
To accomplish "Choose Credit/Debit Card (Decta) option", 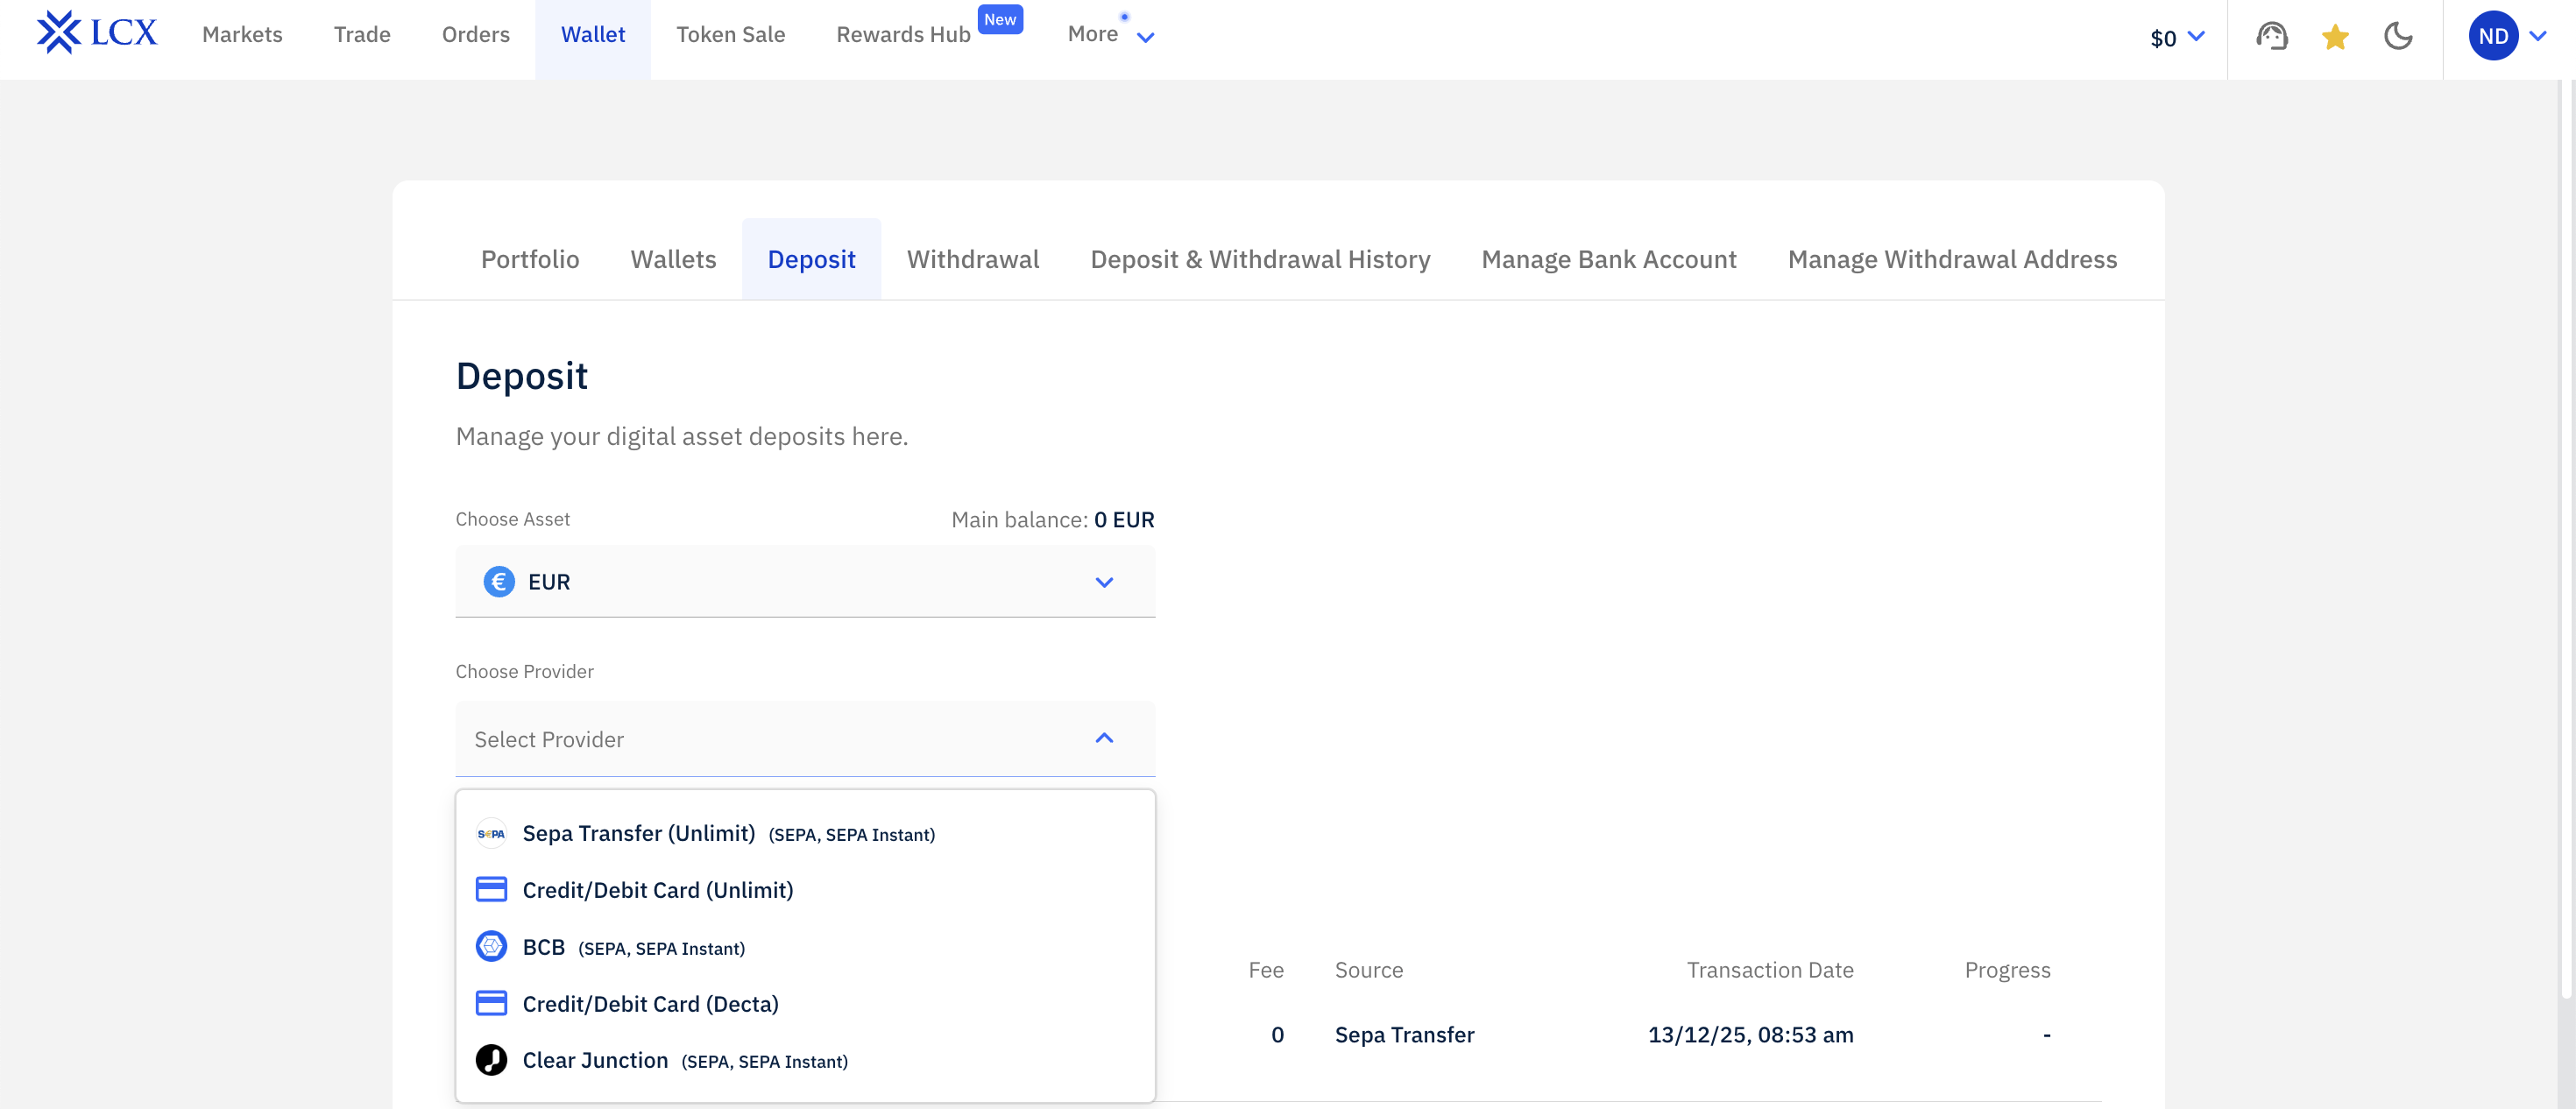I will 650,1003.
